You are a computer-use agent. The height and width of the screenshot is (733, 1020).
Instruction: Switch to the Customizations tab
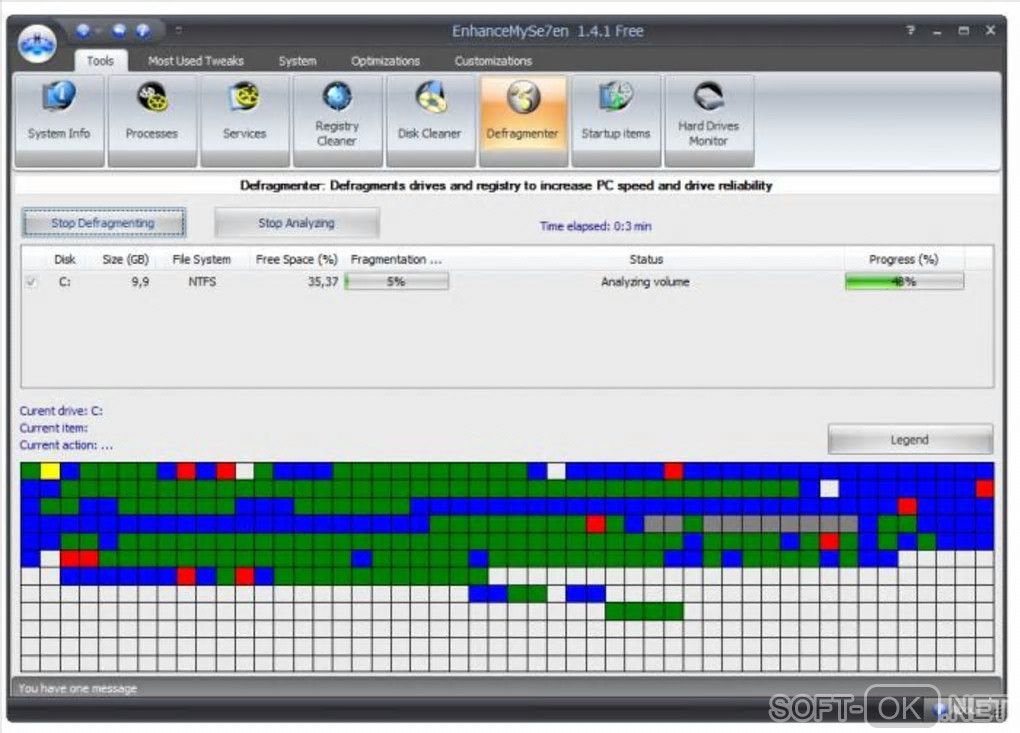[493, 60]
